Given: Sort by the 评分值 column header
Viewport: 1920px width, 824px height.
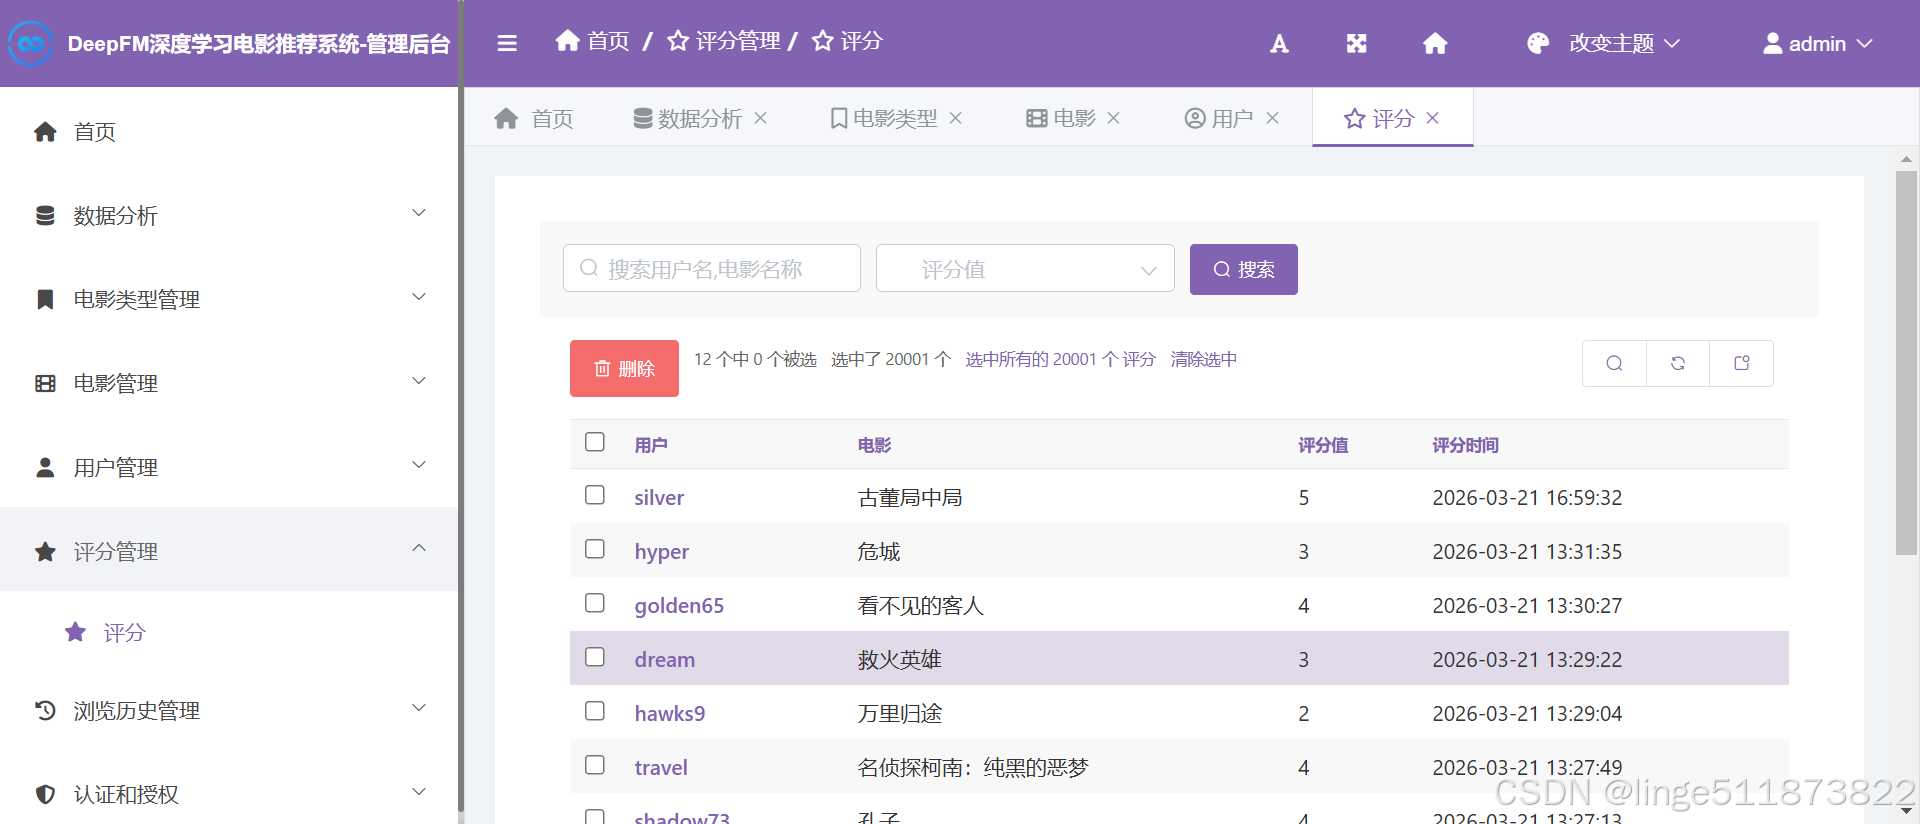Looking at the screenshot, I should 1323,445.
